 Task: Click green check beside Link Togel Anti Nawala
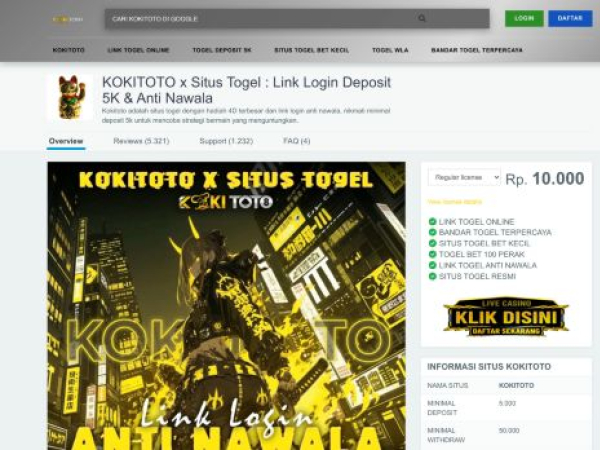point(432,265)
